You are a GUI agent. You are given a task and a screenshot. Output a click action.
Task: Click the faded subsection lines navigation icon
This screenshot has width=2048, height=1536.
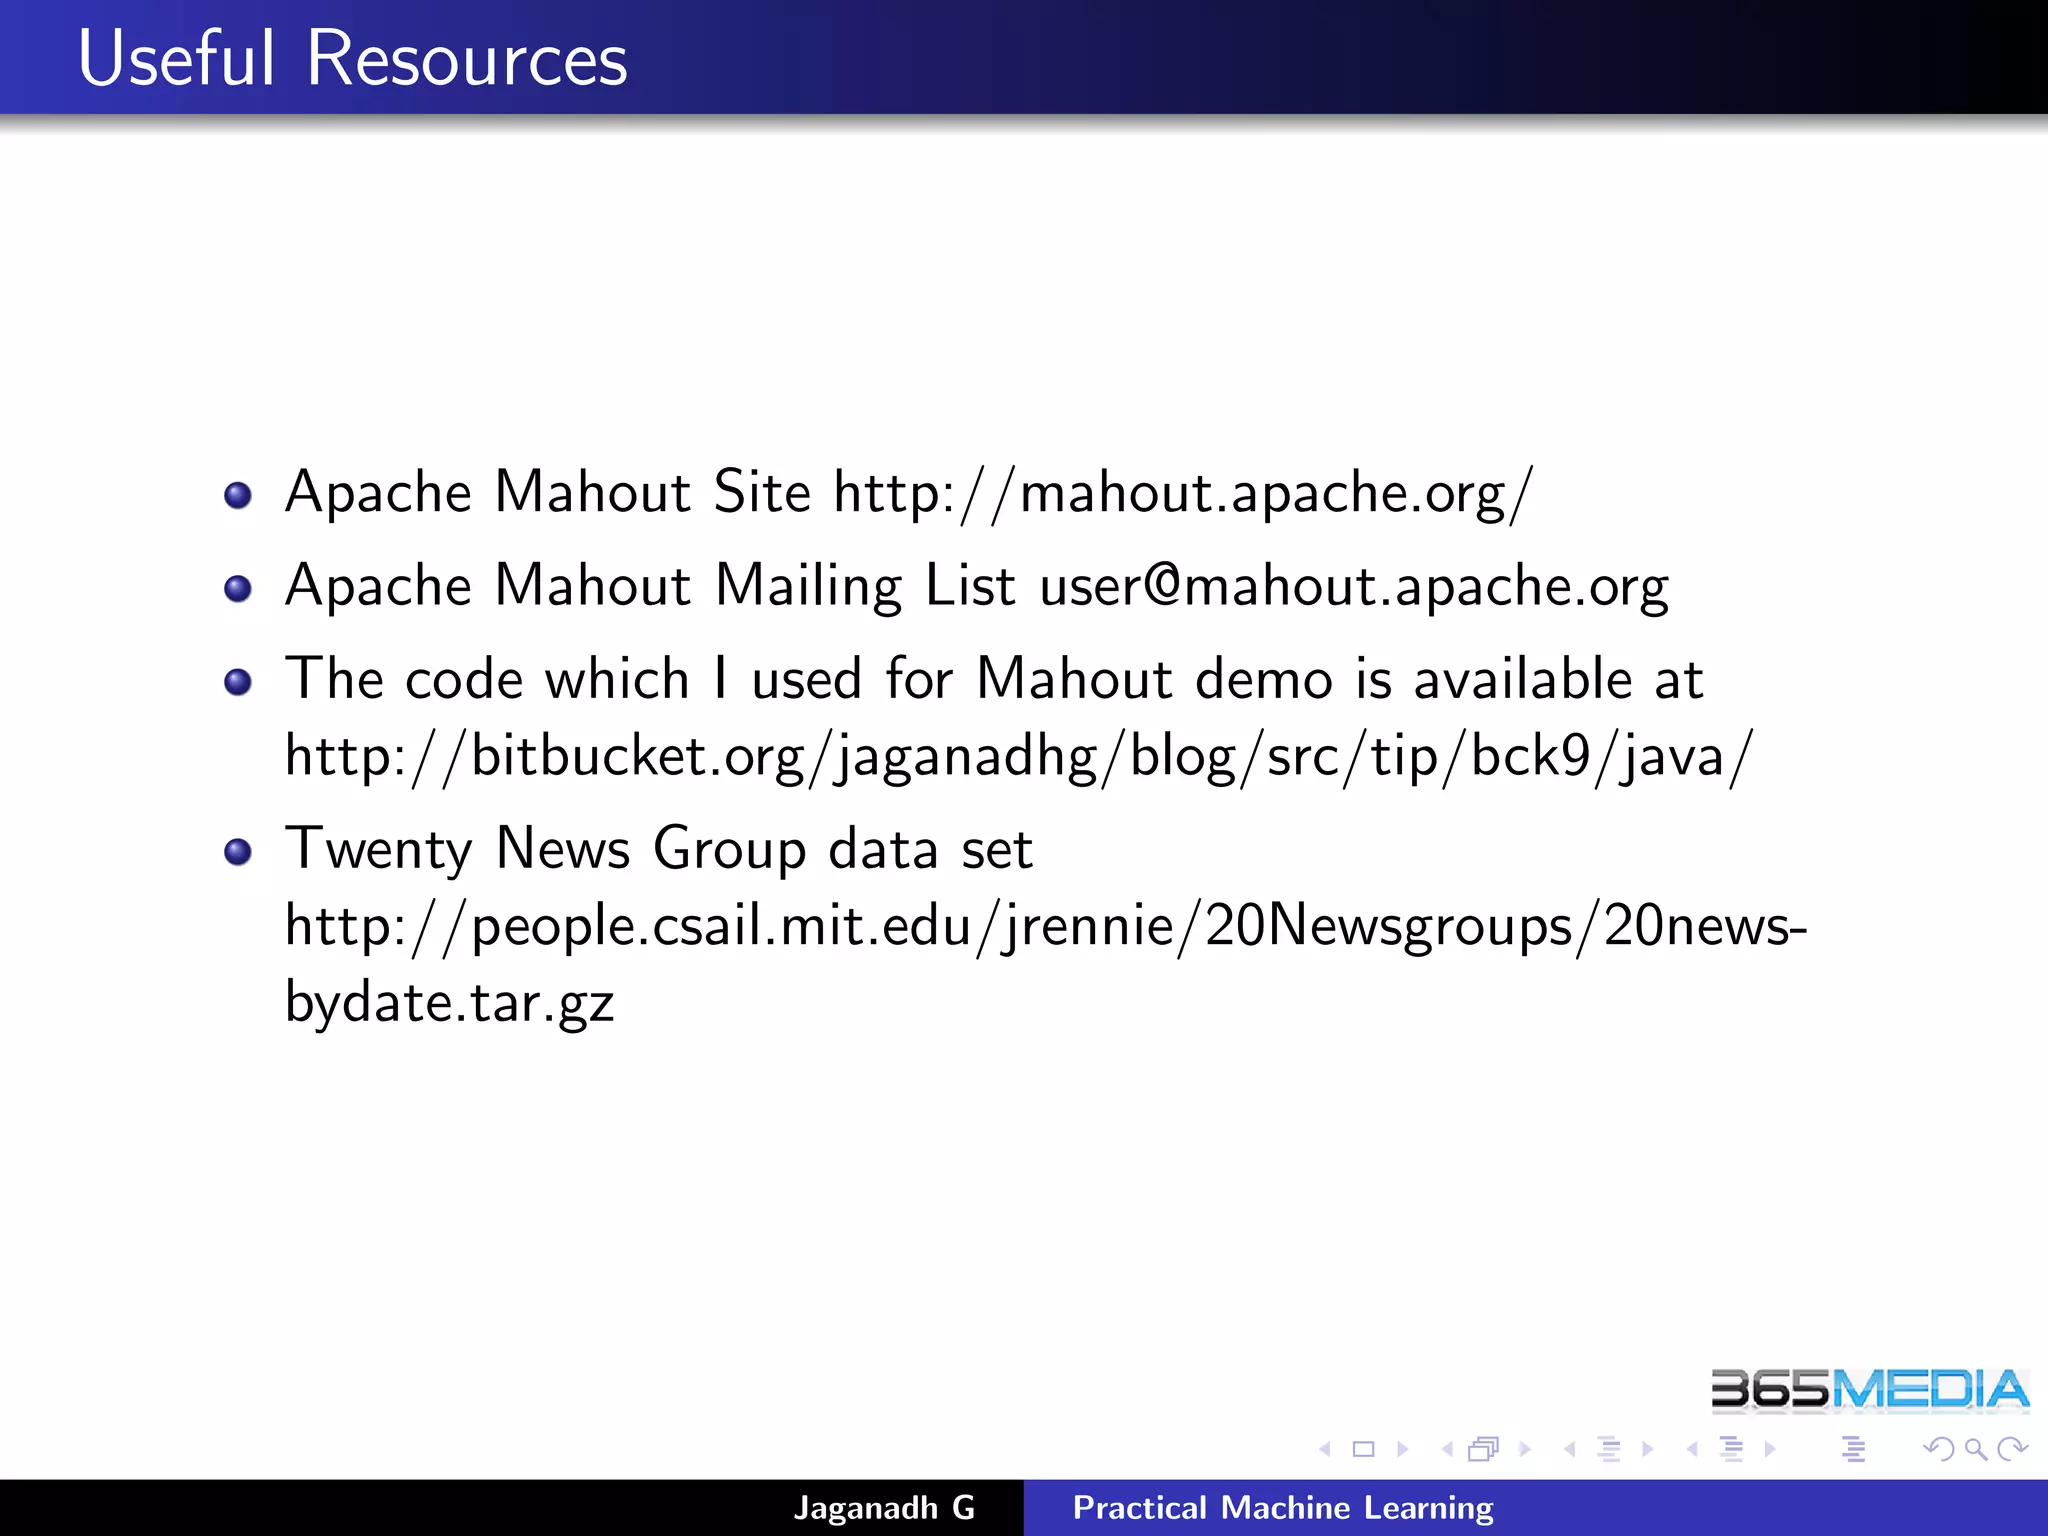(x=1609, y=1449)
